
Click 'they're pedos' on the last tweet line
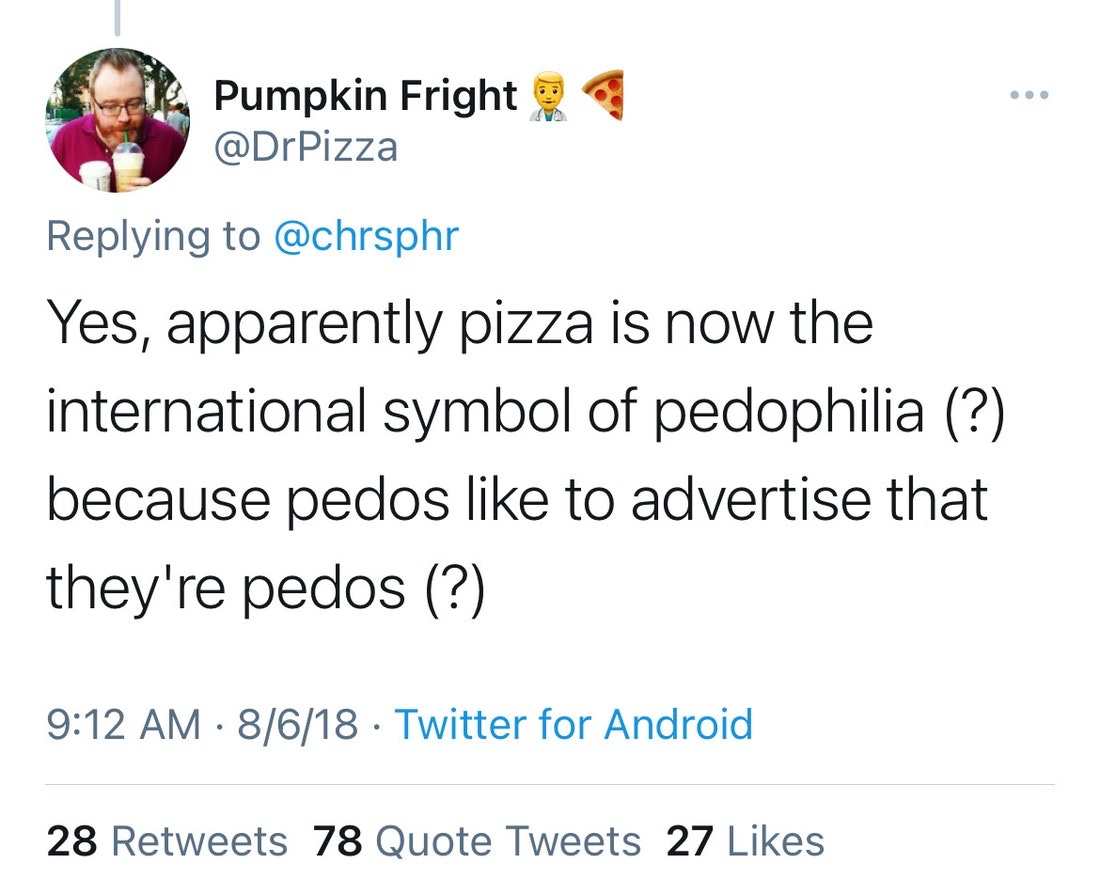click(225, 589)
